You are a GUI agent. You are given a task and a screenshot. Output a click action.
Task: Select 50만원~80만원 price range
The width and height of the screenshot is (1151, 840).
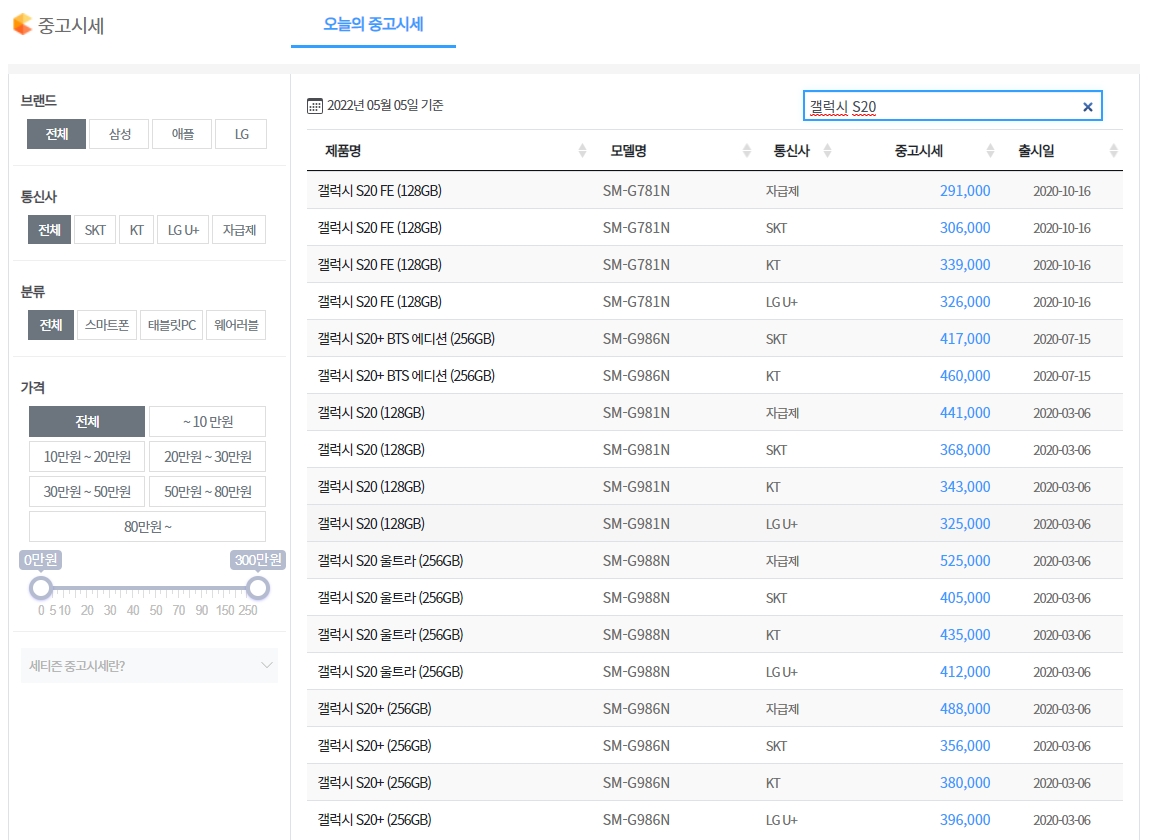(208, 492)
